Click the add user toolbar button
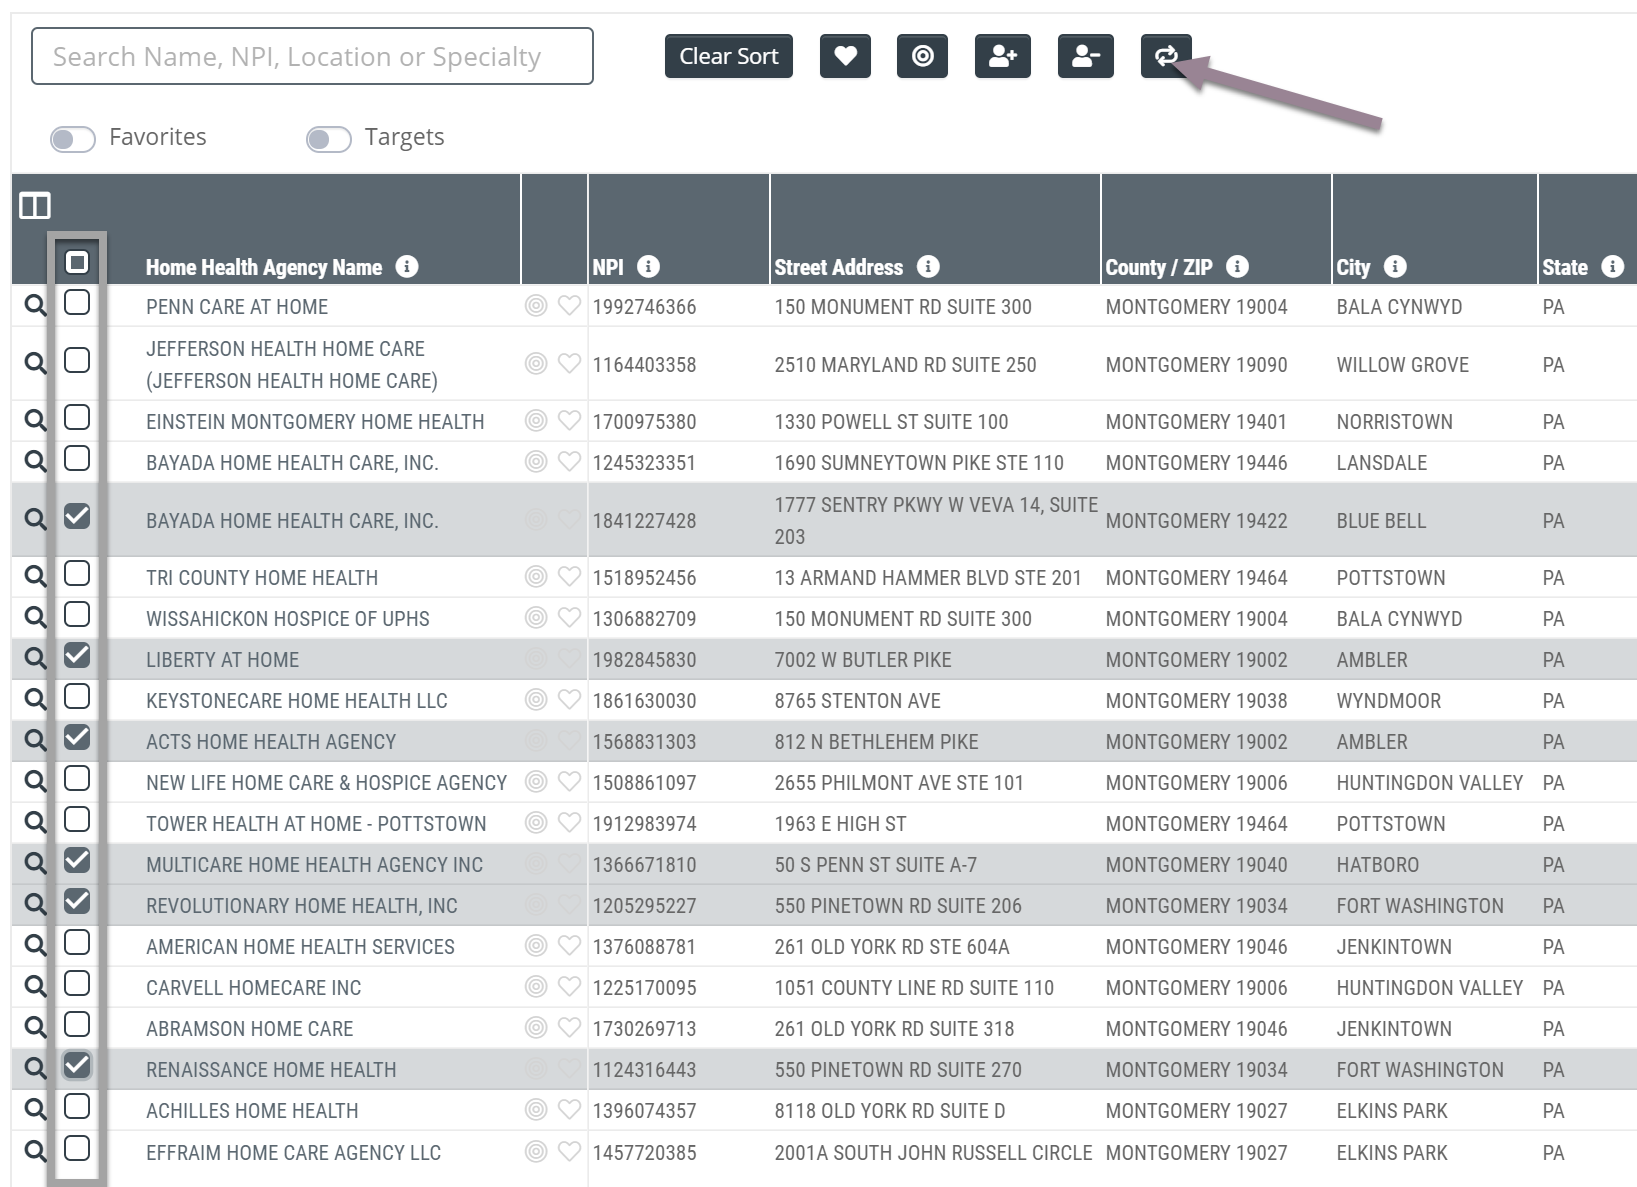1637x1187 pixels. tap(1002, 56)
